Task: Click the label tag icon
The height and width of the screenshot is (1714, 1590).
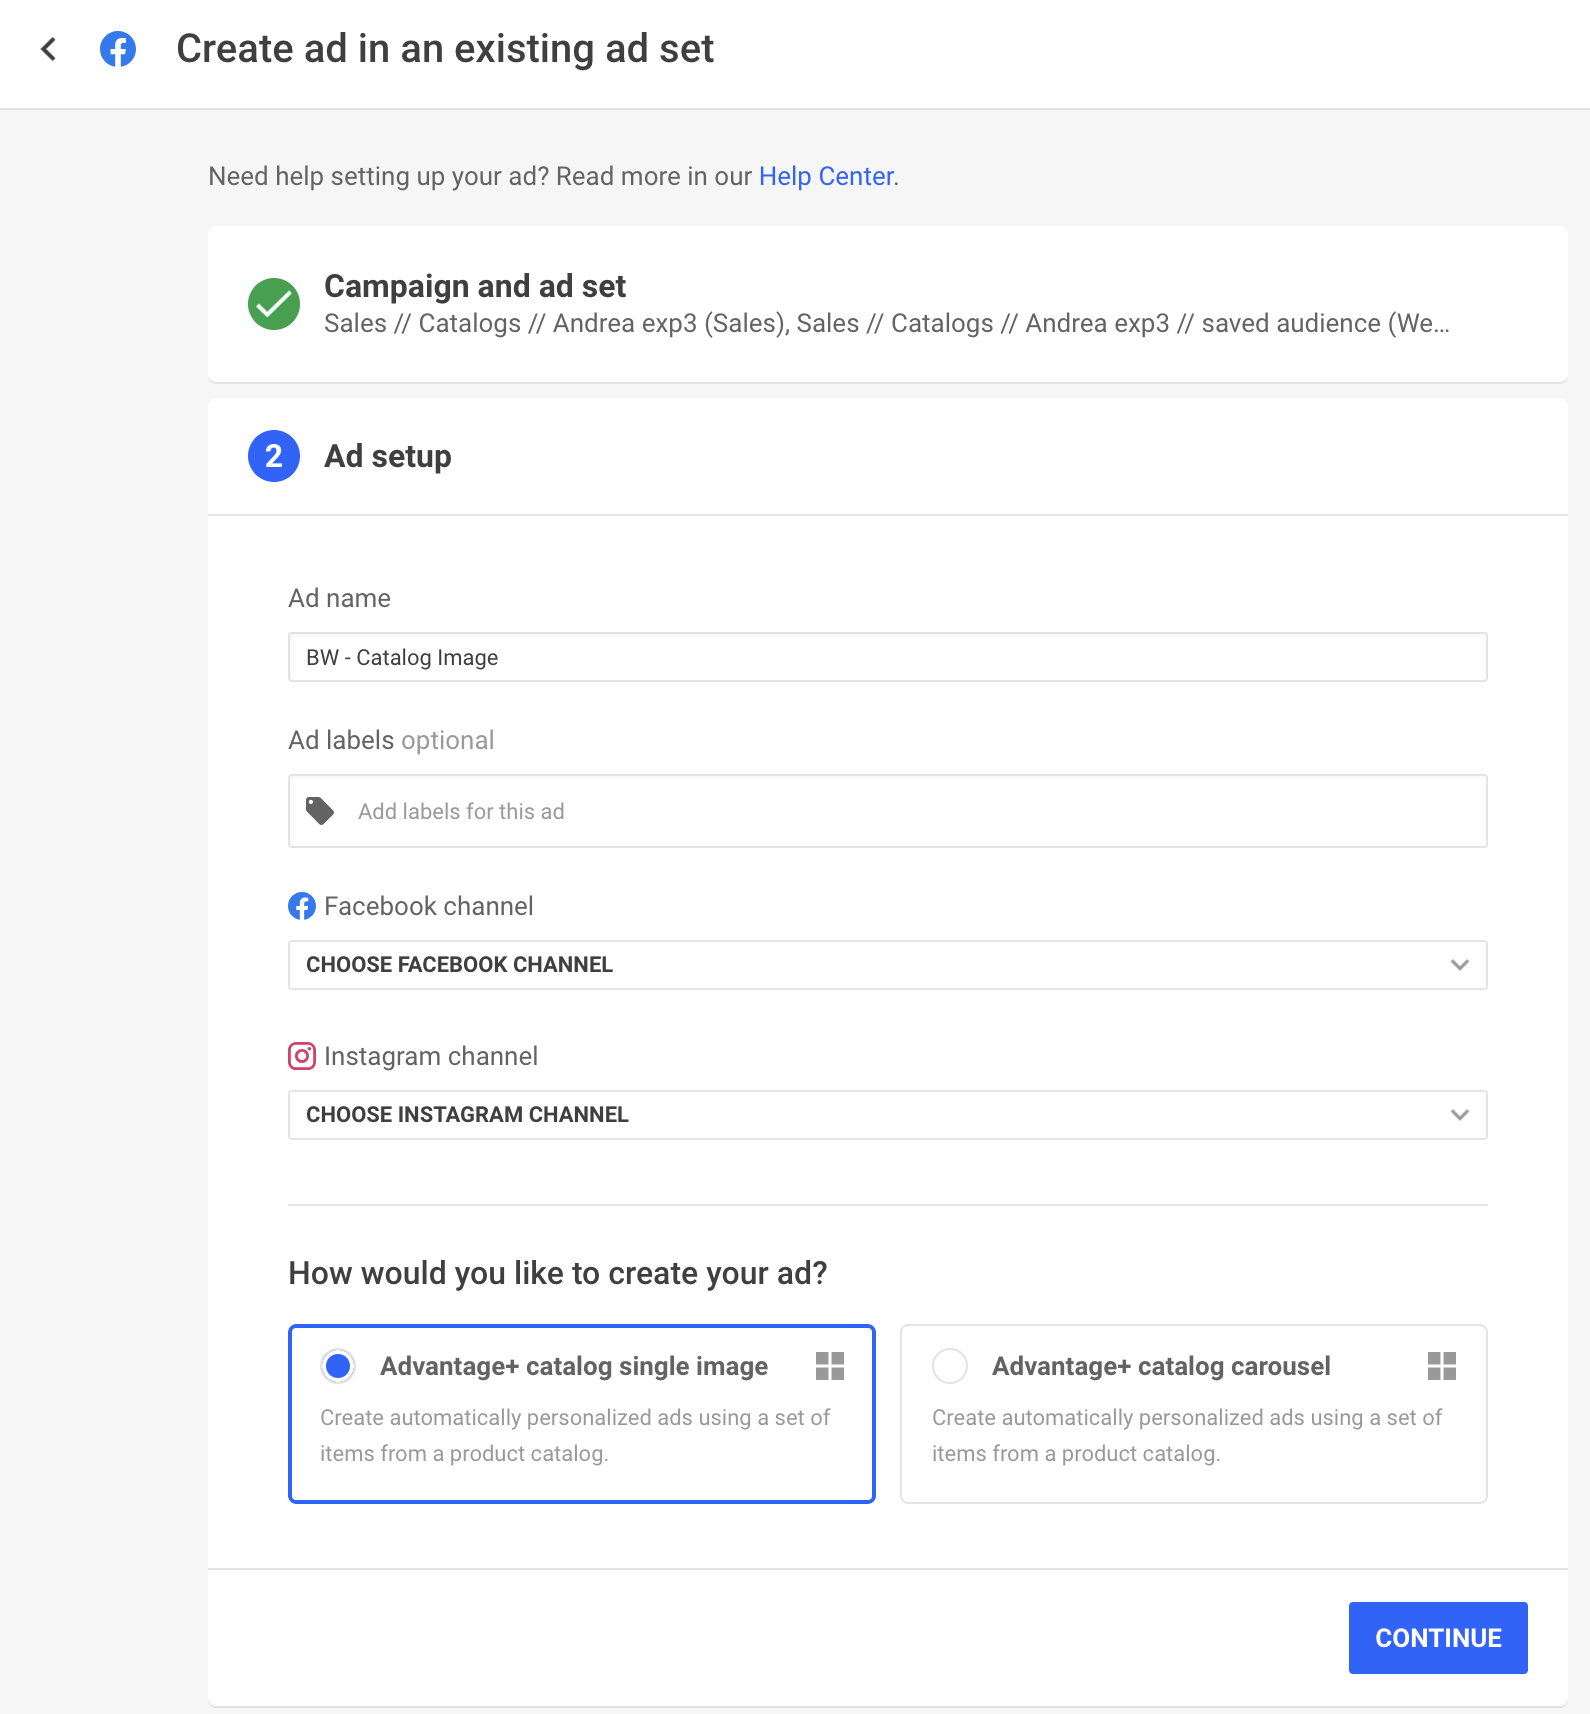Action: point(320,811)
